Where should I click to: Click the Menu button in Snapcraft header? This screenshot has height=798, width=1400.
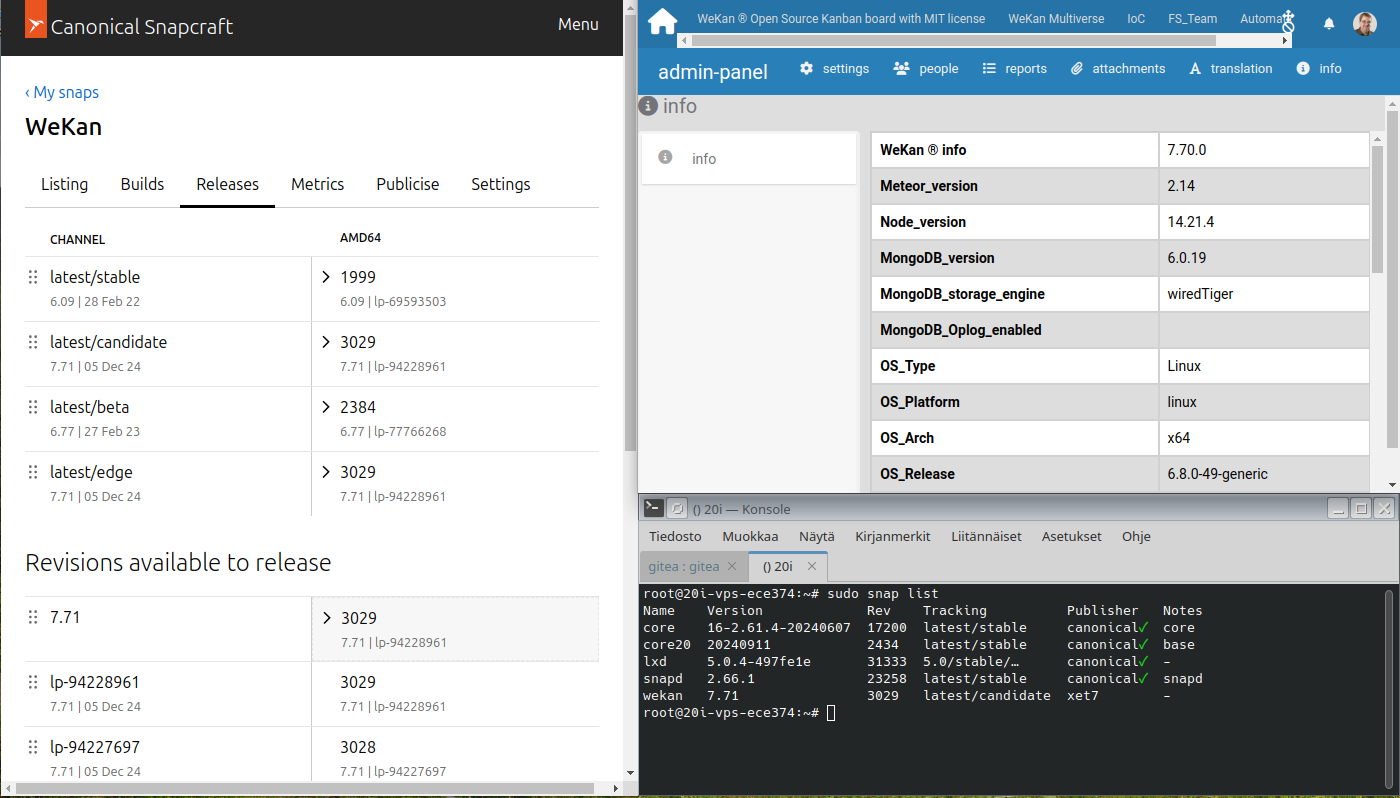click(578, 24)
